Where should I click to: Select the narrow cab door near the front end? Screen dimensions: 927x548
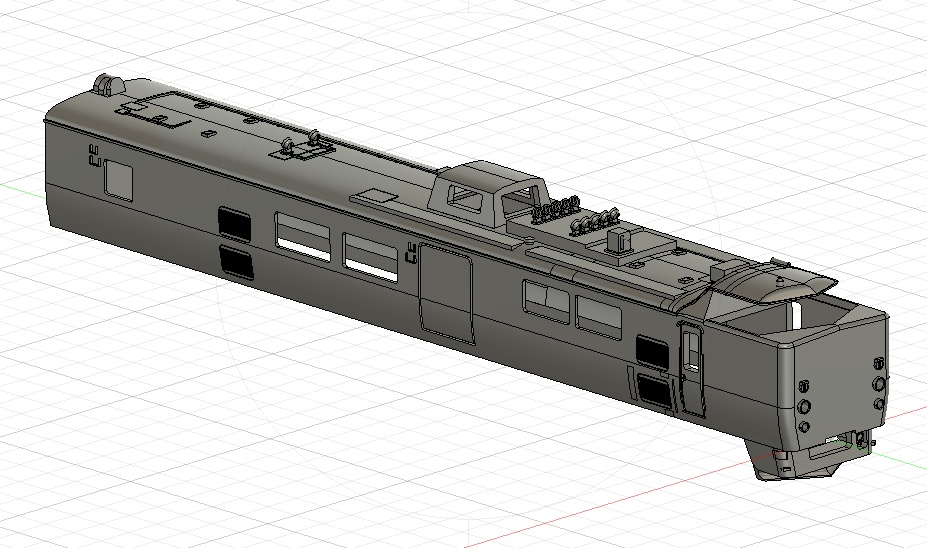pyautogui.click(x=692, y=368)
